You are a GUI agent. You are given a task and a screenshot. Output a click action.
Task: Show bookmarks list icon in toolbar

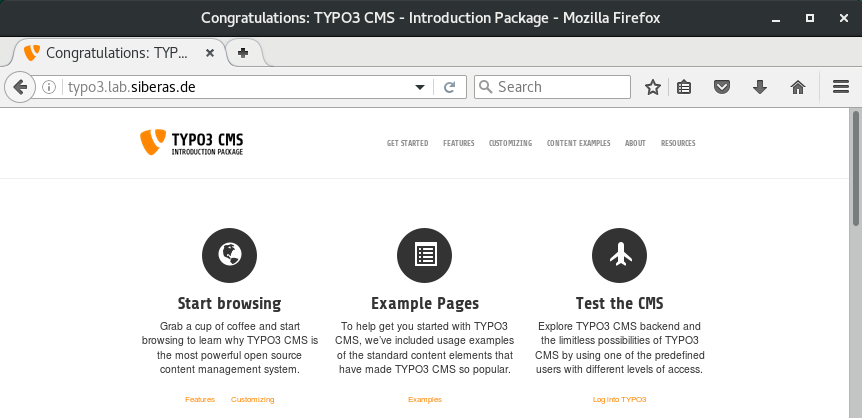tap(684, 87)
